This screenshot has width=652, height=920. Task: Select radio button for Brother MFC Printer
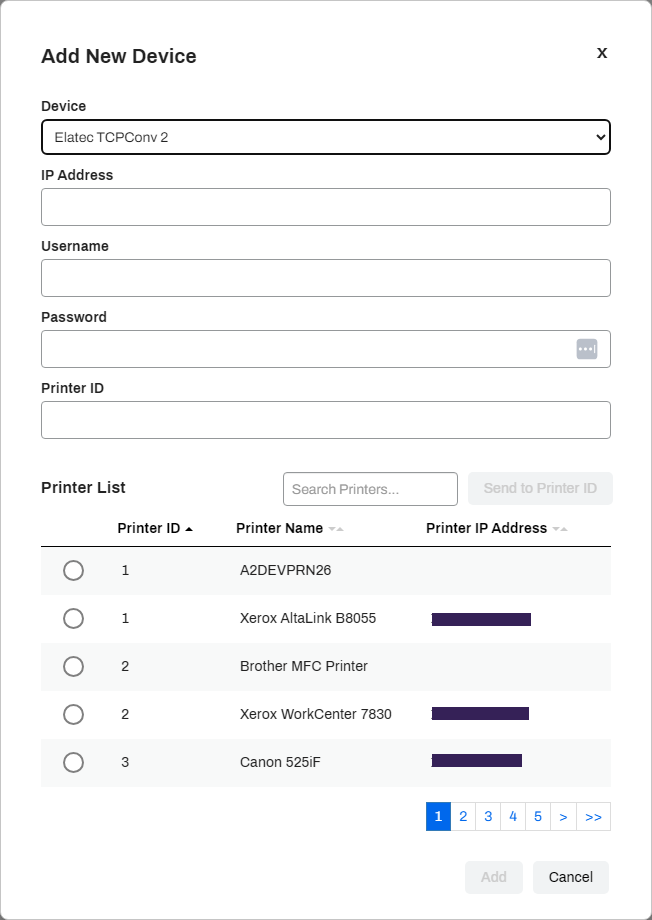pos(73,667)
